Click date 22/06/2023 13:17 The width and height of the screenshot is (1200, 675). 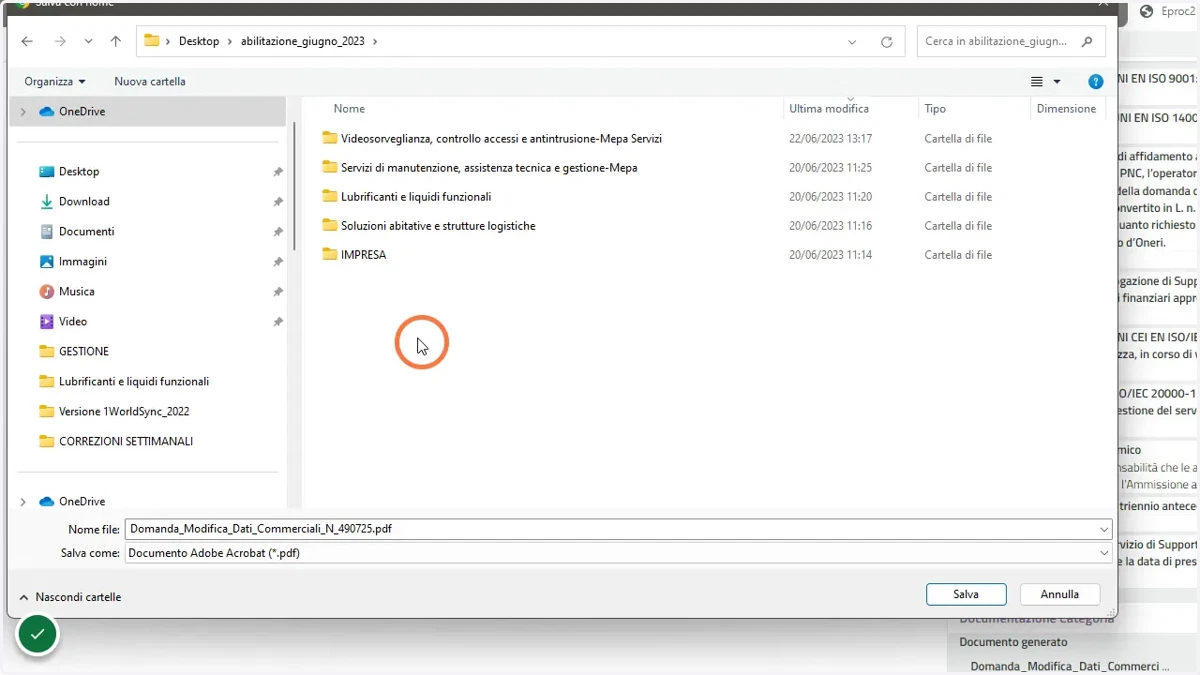[830, 139]
